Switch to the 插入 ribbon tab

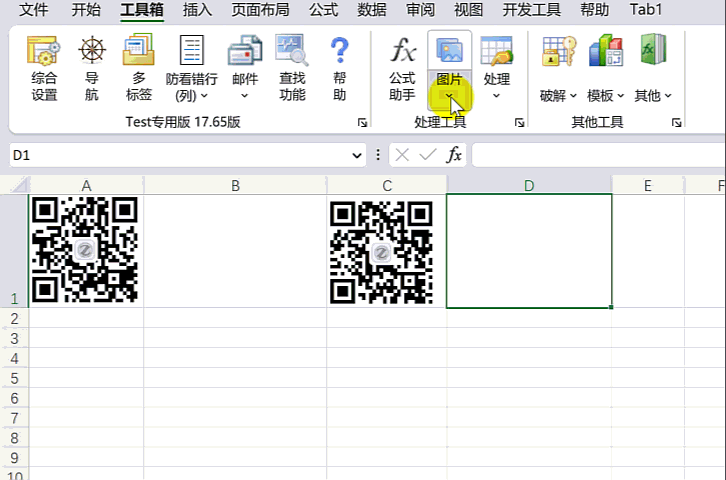[197, 11]
